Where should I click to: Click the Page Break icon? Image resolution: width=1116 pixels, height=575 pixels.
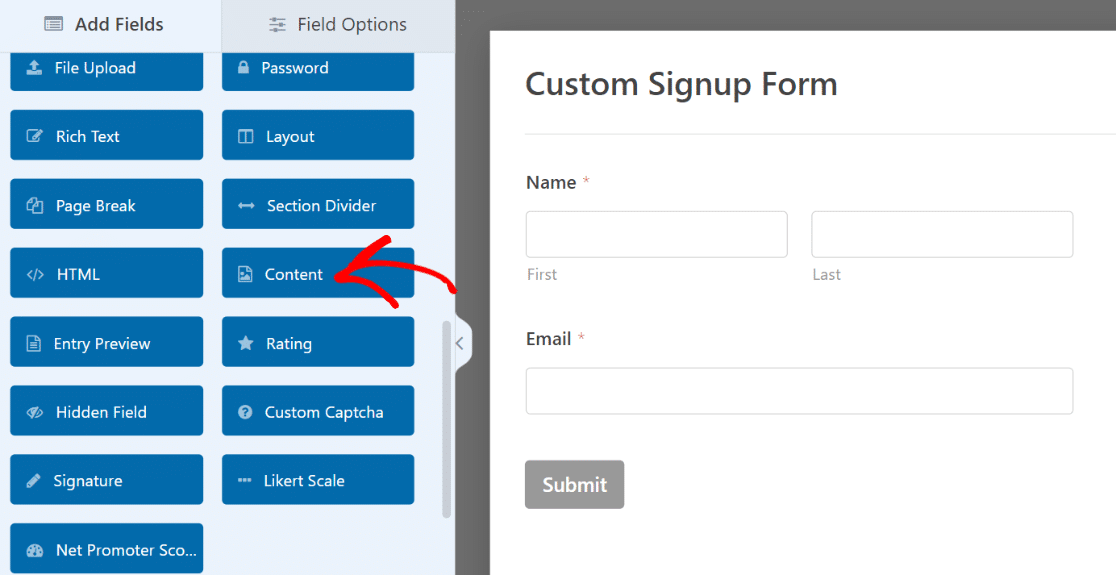tap(35, 206)
